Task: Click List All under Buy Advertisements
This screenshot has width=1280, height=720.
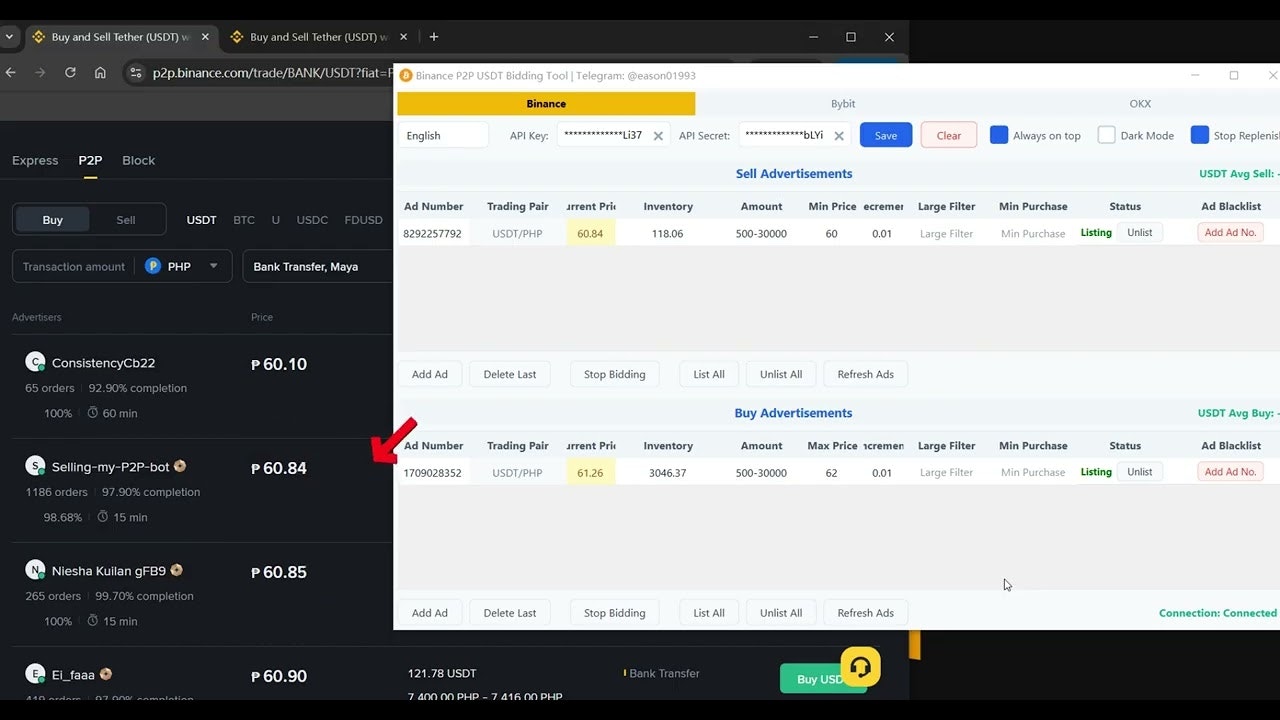Action: [709, 613]
